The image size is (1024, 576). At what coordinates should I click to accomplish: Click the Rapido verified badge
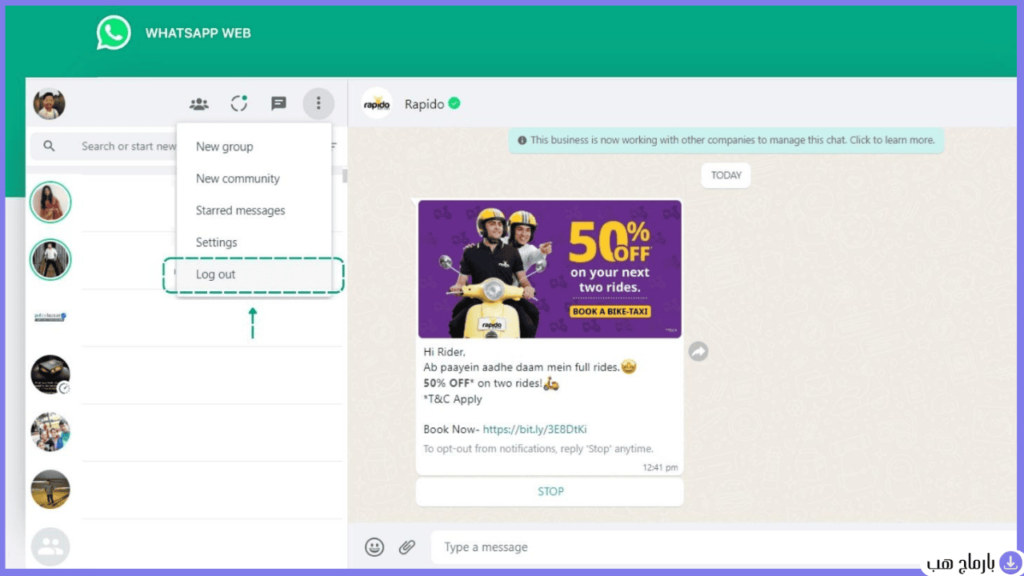[455, 103]
